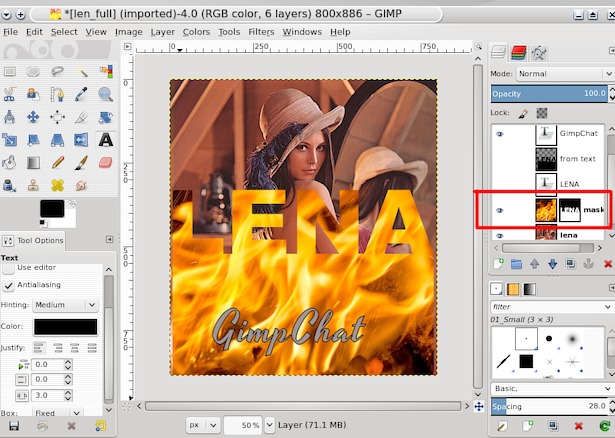Image resolution: width=615 pixels, height=438 pixels.
Task: Enable the Use editor checkbox
Action: 8,268
